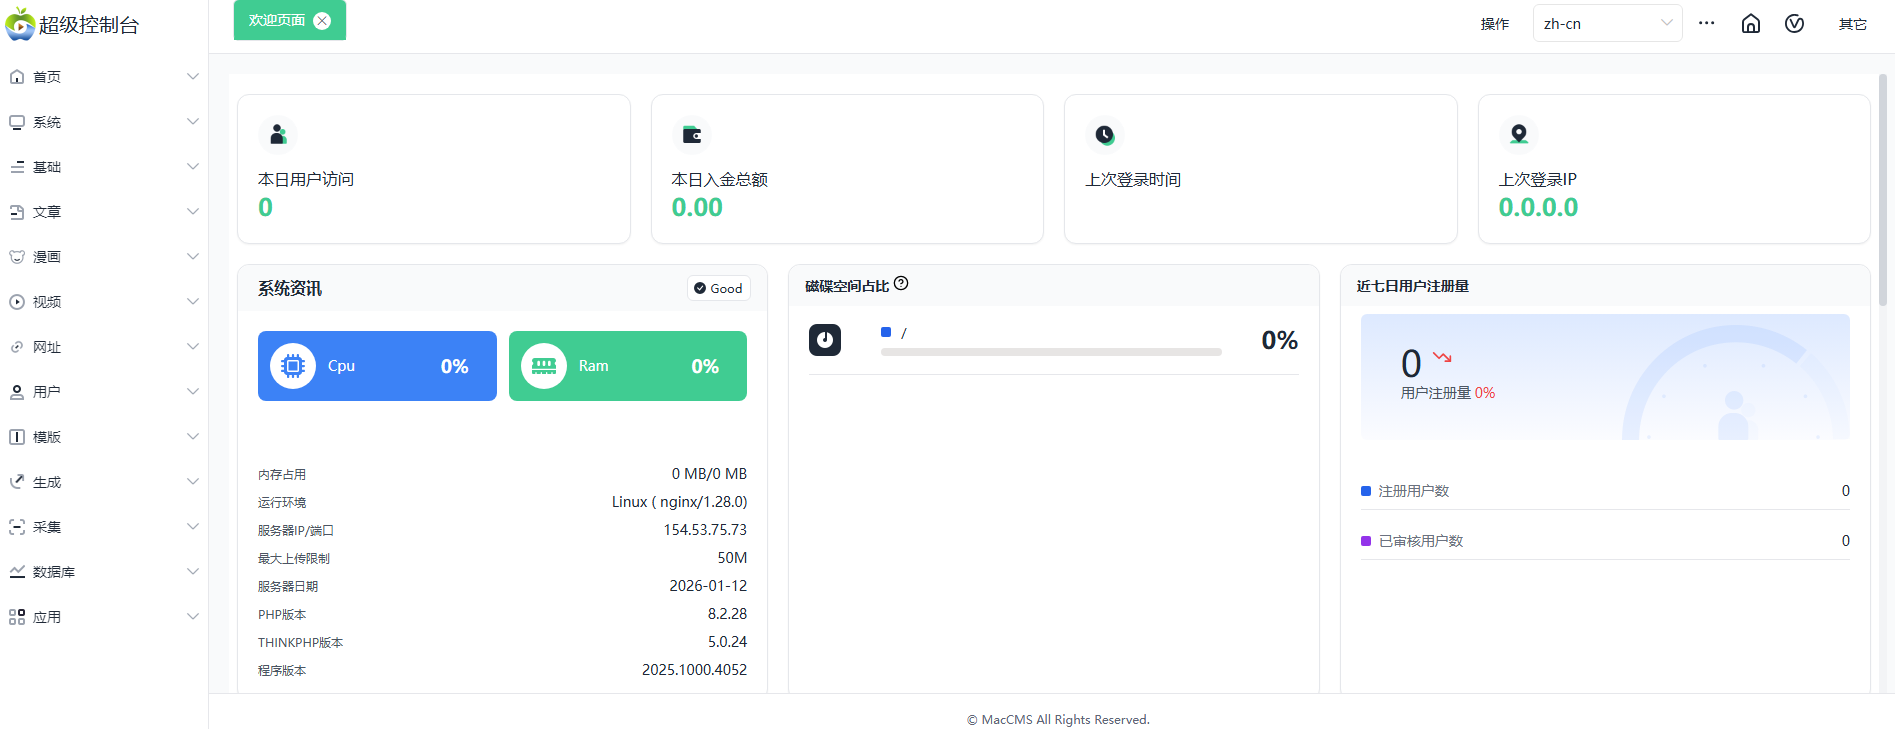Expand the 视频 sidebar section
The image size is (1895, 729).
(x=104, y=302)
